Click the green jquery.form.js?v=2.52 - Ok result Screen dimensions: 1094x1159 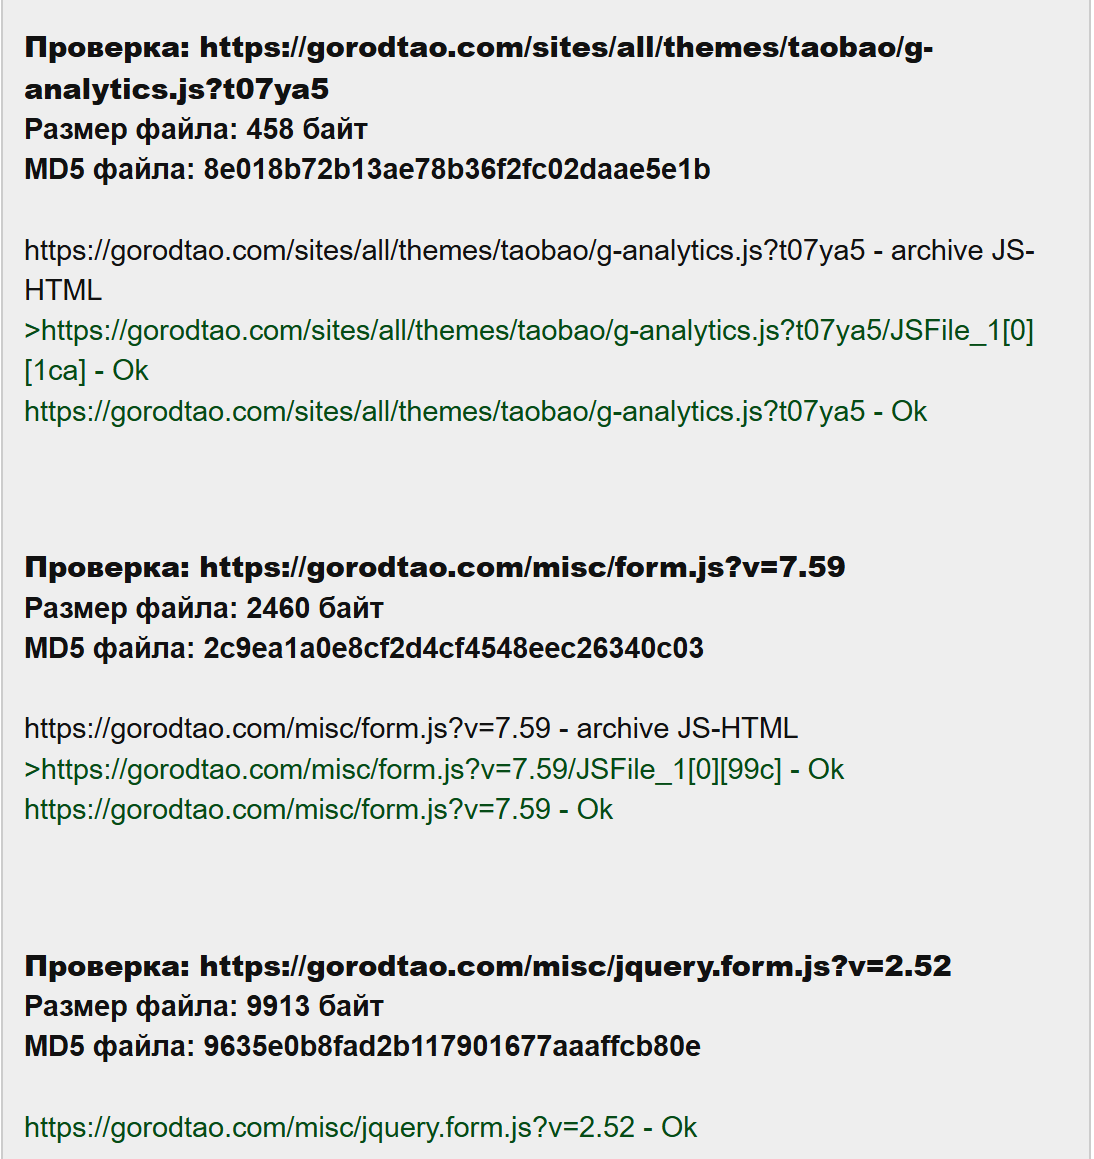coord(361,1127)
